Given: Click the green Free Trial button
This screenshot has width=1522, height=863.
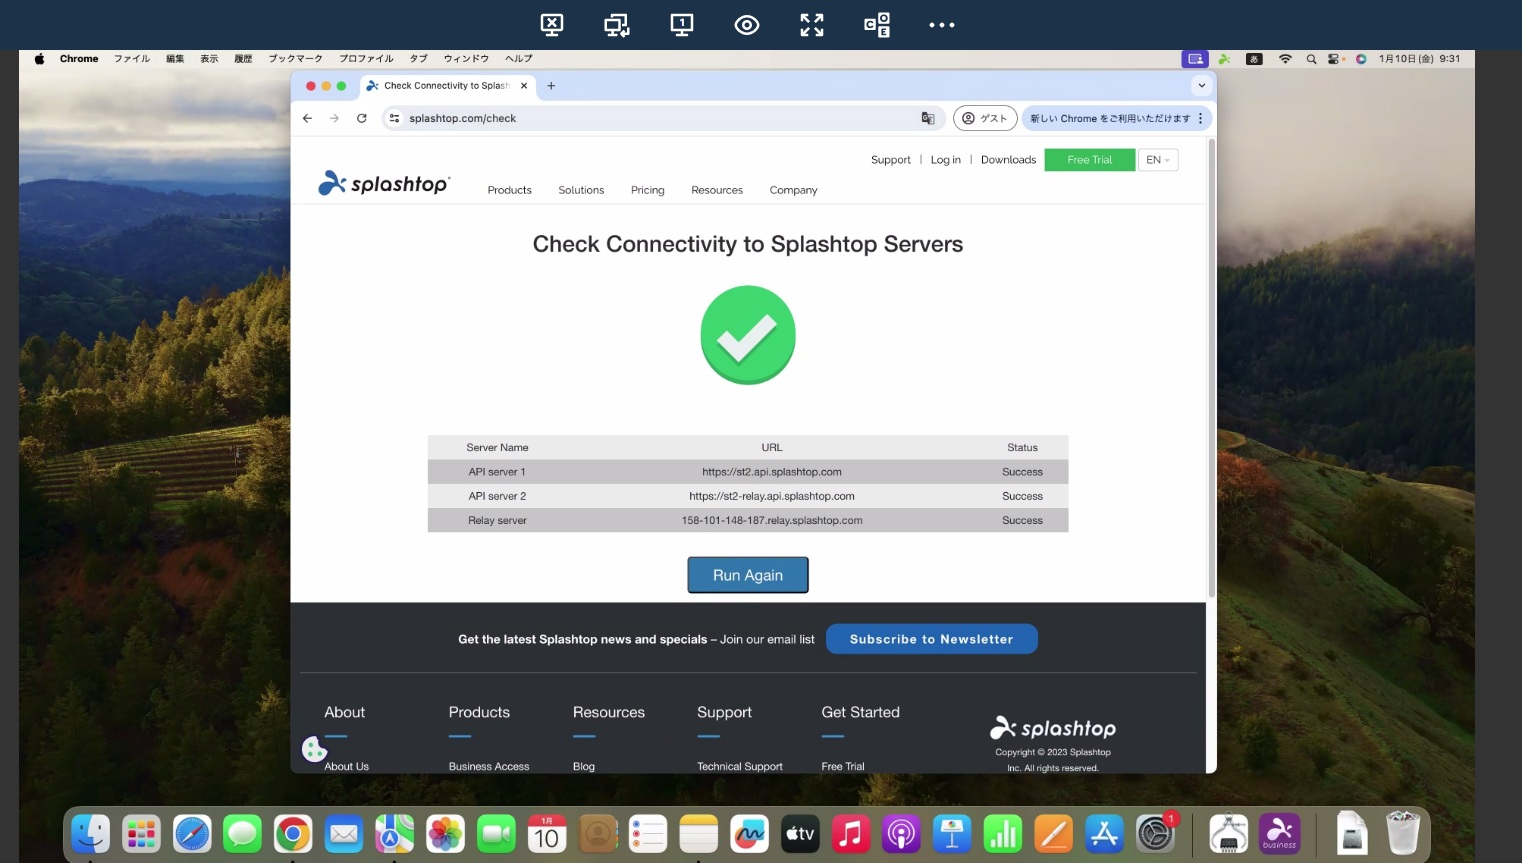Looking at the screenshot, I should pyautogui.click(x=1090, y=160).
